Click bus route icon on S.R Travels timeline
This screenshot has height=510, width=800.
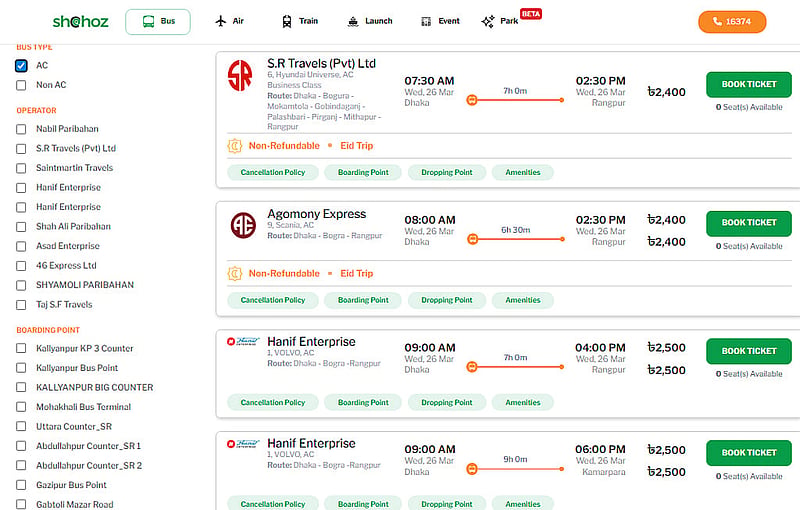[x=472, y=100]
